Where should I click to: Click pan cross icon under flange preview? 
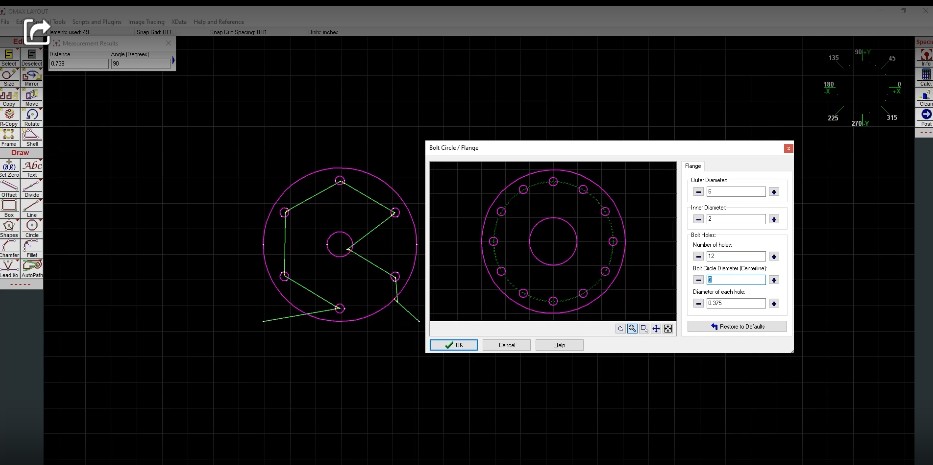tap(656, 329)
